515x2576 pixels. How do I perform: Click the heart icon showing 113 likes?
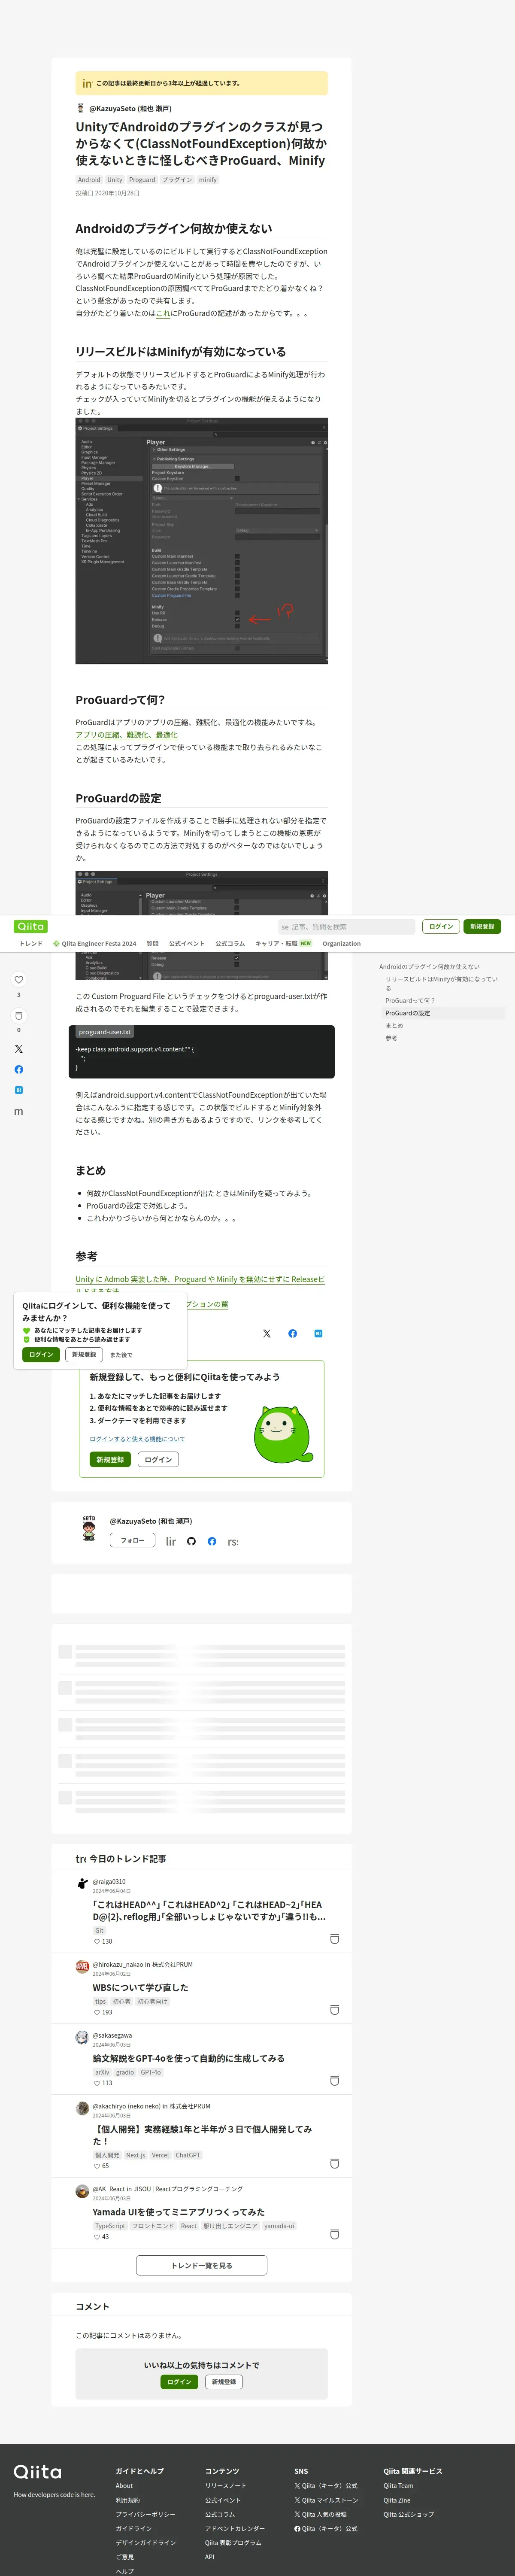[x=97, y=2084]
